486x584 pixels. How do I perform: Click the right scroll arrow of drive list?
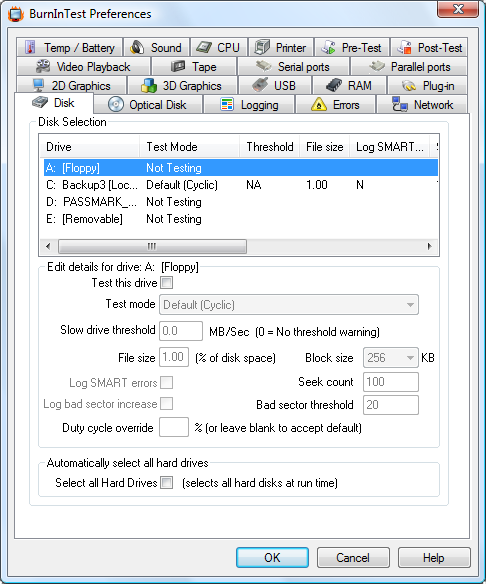pyautogui.click(x=430, y=246)
